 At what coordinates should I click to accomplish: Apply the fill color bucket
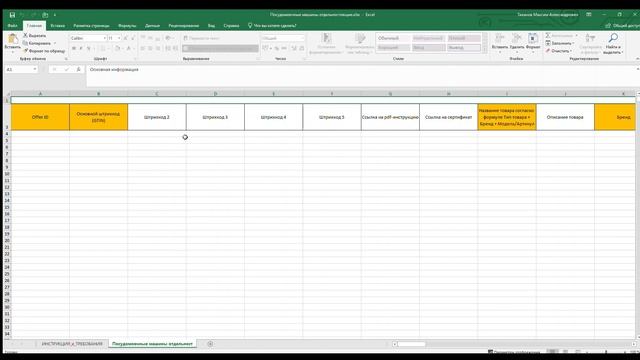click(x=117, y=48)
